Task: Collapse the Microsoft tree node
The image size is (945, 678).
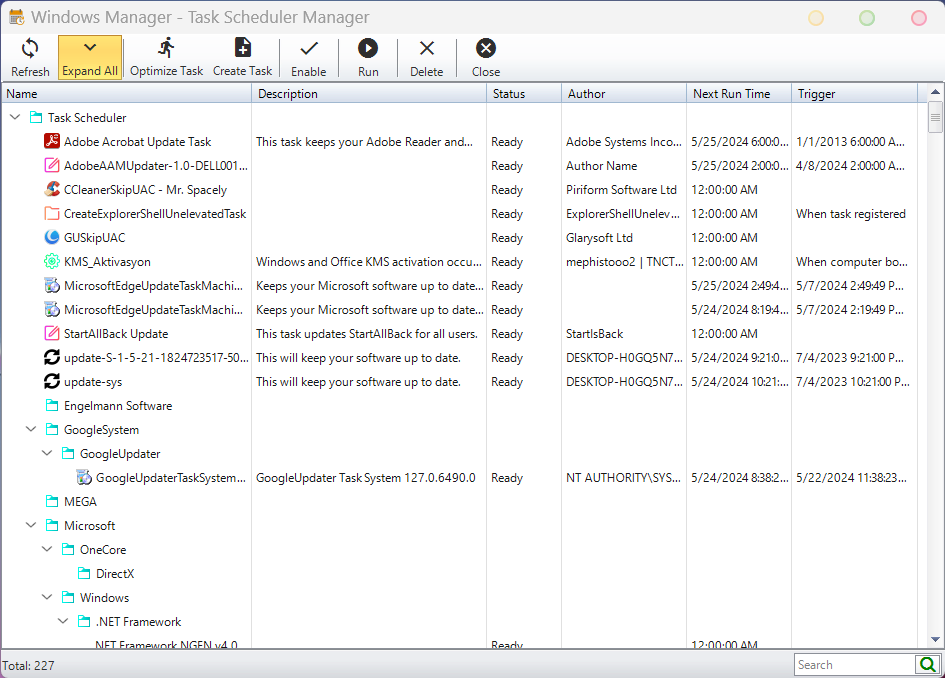Action: (x=31, y=525)
